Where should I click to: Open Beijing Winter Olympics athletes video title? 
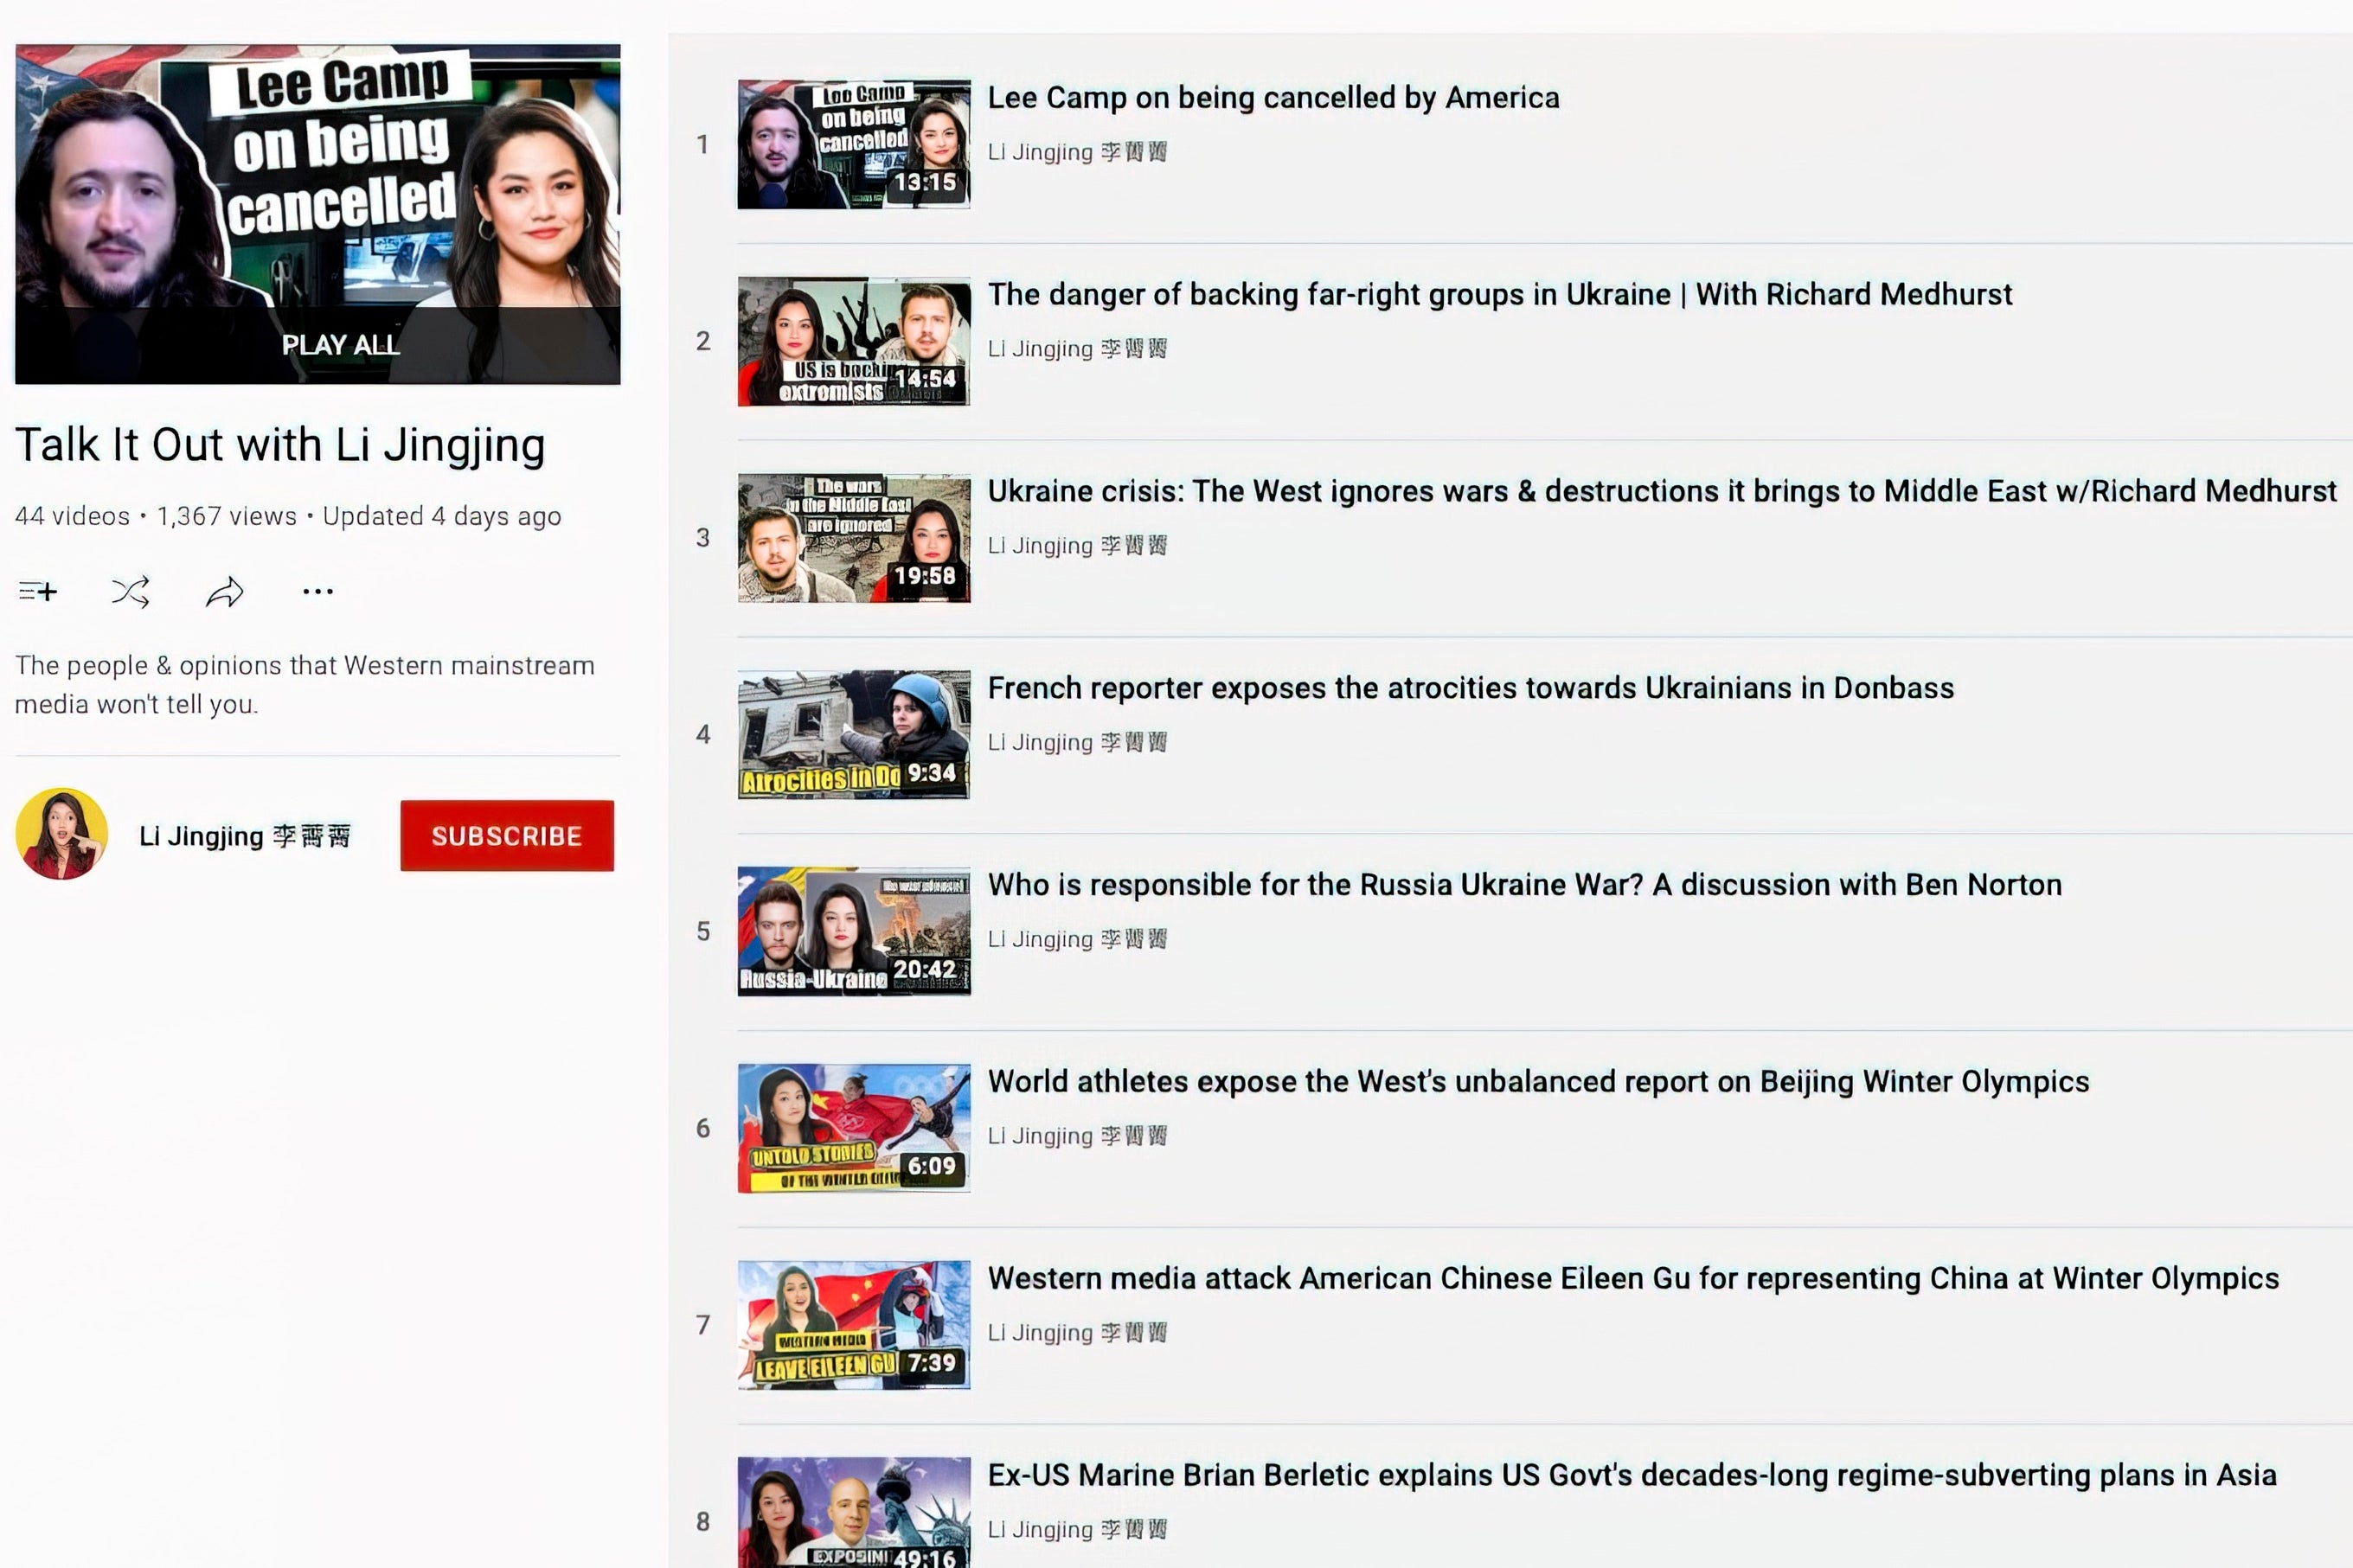pyautogui.click(x=1538, y=1082)
